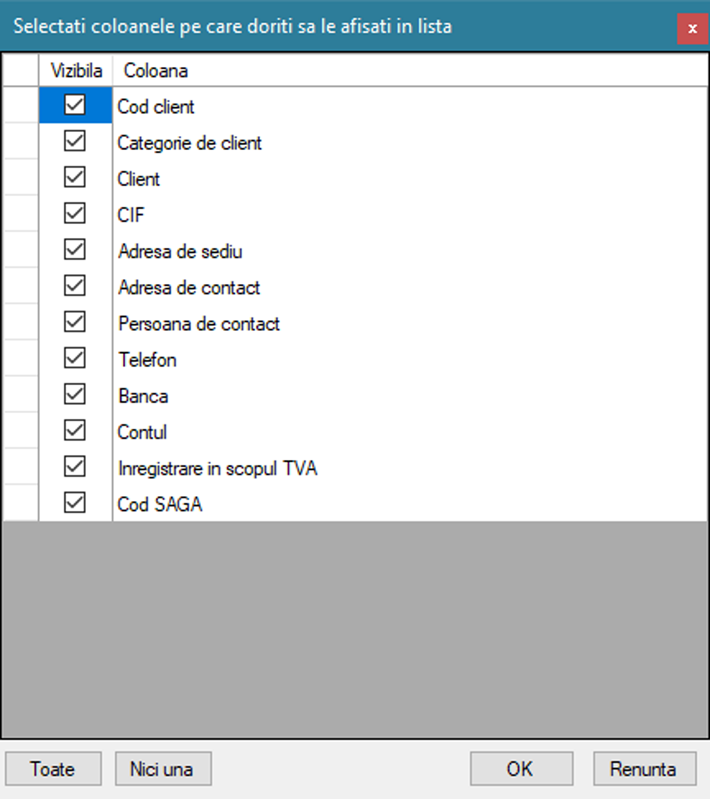Uncheck the Client column checkbox
The image size is (710, 799).
(x=75, y=177)
